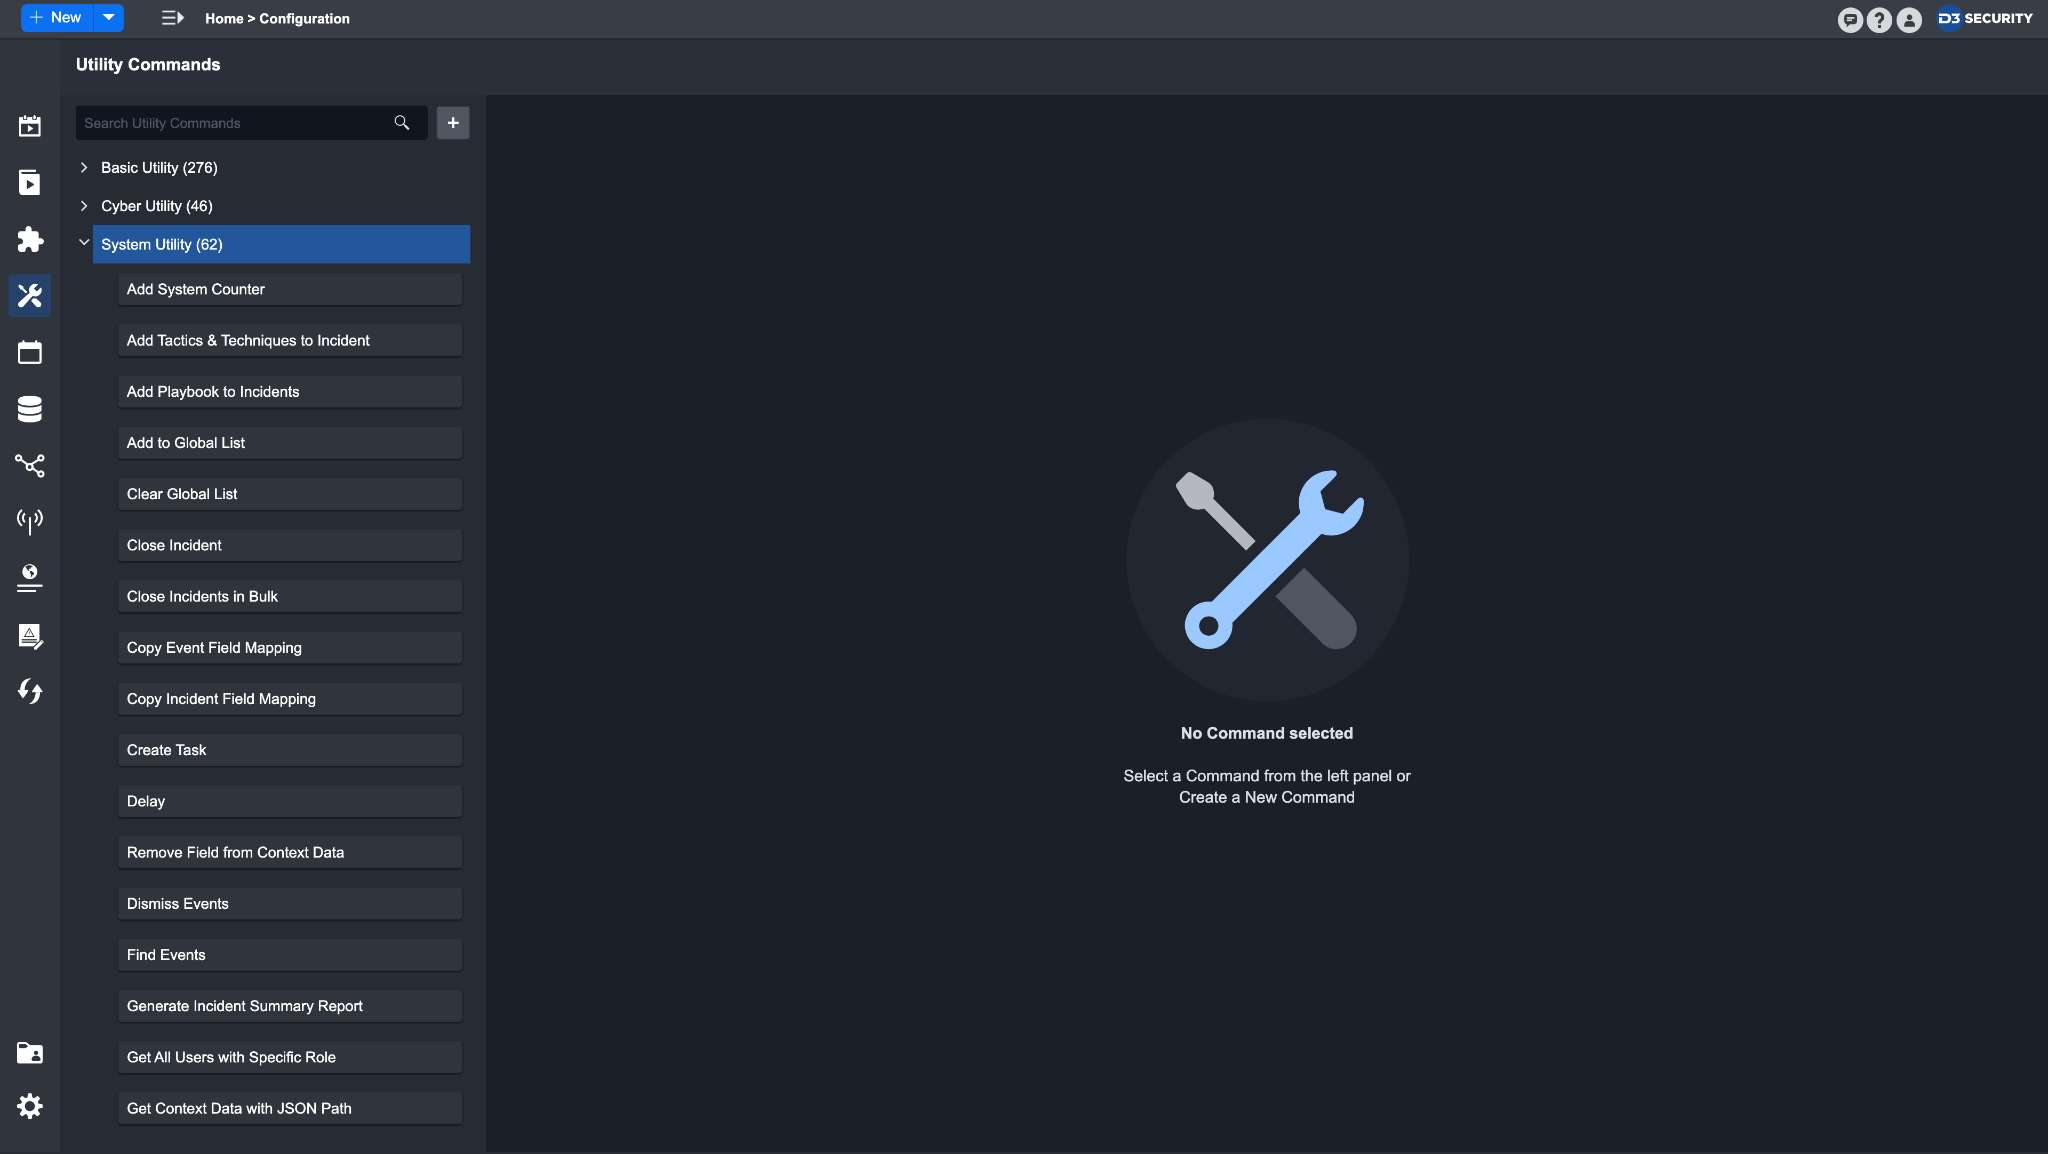Expand the Cyber Utility (46) group

pyautogui.click(x=84, y=206)
